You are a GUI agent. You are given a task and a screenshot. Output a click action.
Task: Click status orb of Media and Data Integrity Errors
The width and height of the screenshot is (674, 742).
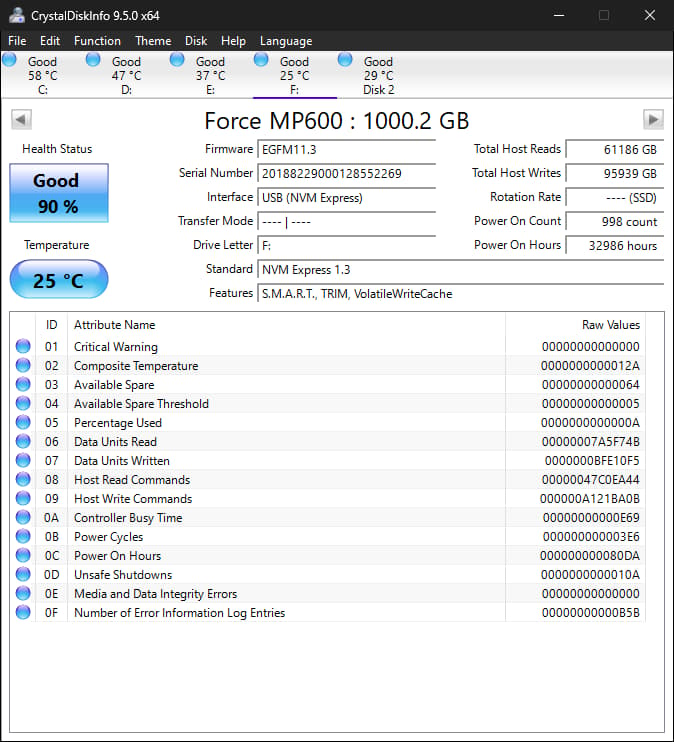[23, 593]
